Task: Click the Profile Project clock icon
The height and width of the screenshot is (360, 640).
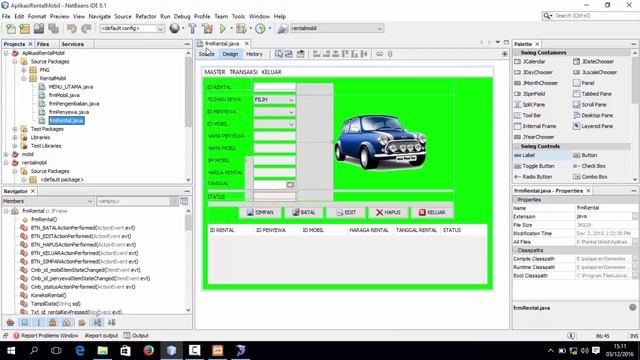Action: (x=260, y=29)
